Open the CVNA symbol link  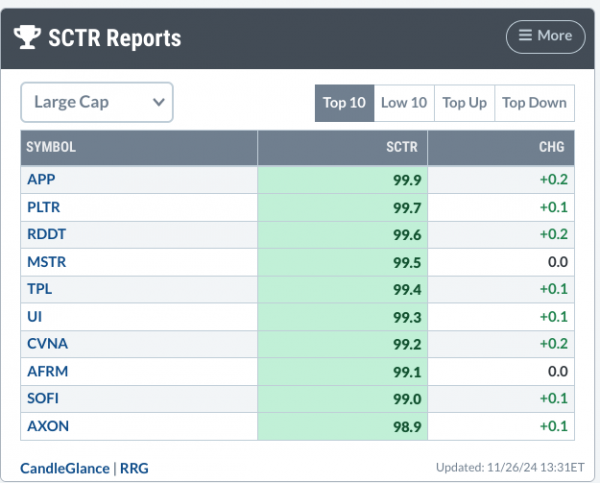coord(47,343)
